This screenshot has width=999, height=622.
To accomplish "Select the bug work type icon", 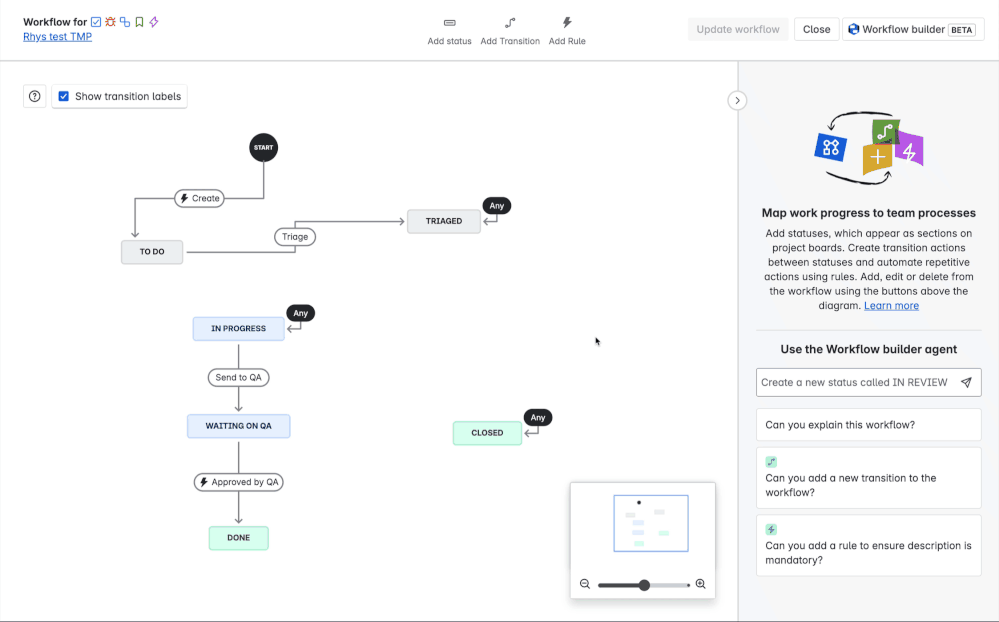I will coord(110,22).
